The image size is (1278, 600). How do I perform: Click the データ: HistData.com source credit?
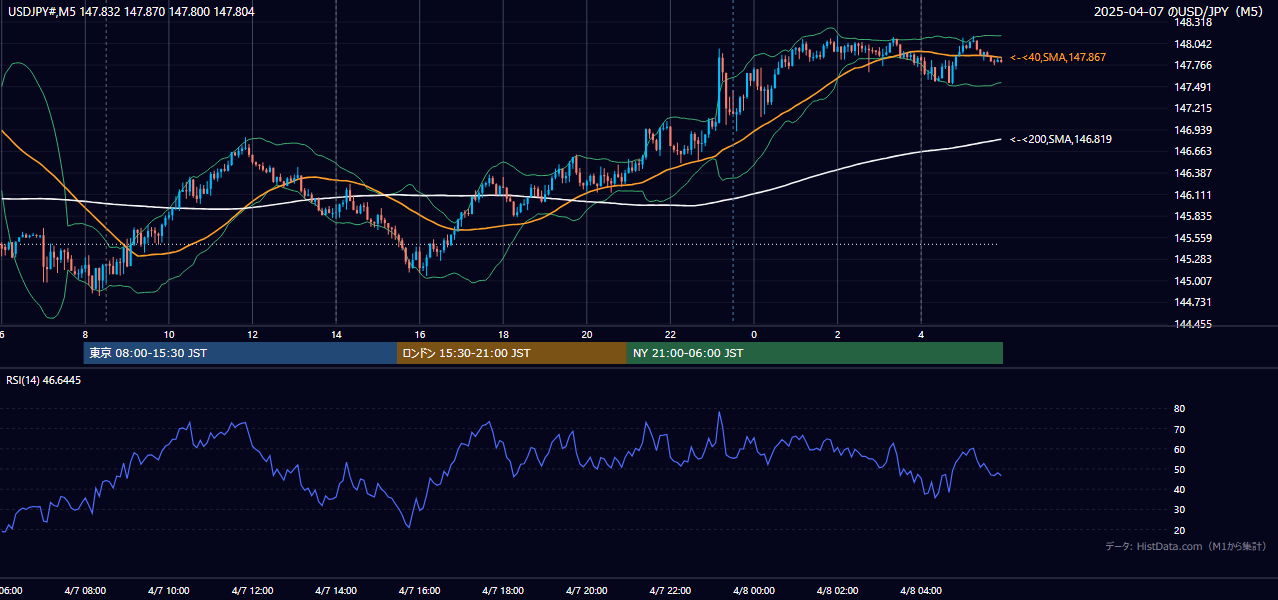[1186, 546]
